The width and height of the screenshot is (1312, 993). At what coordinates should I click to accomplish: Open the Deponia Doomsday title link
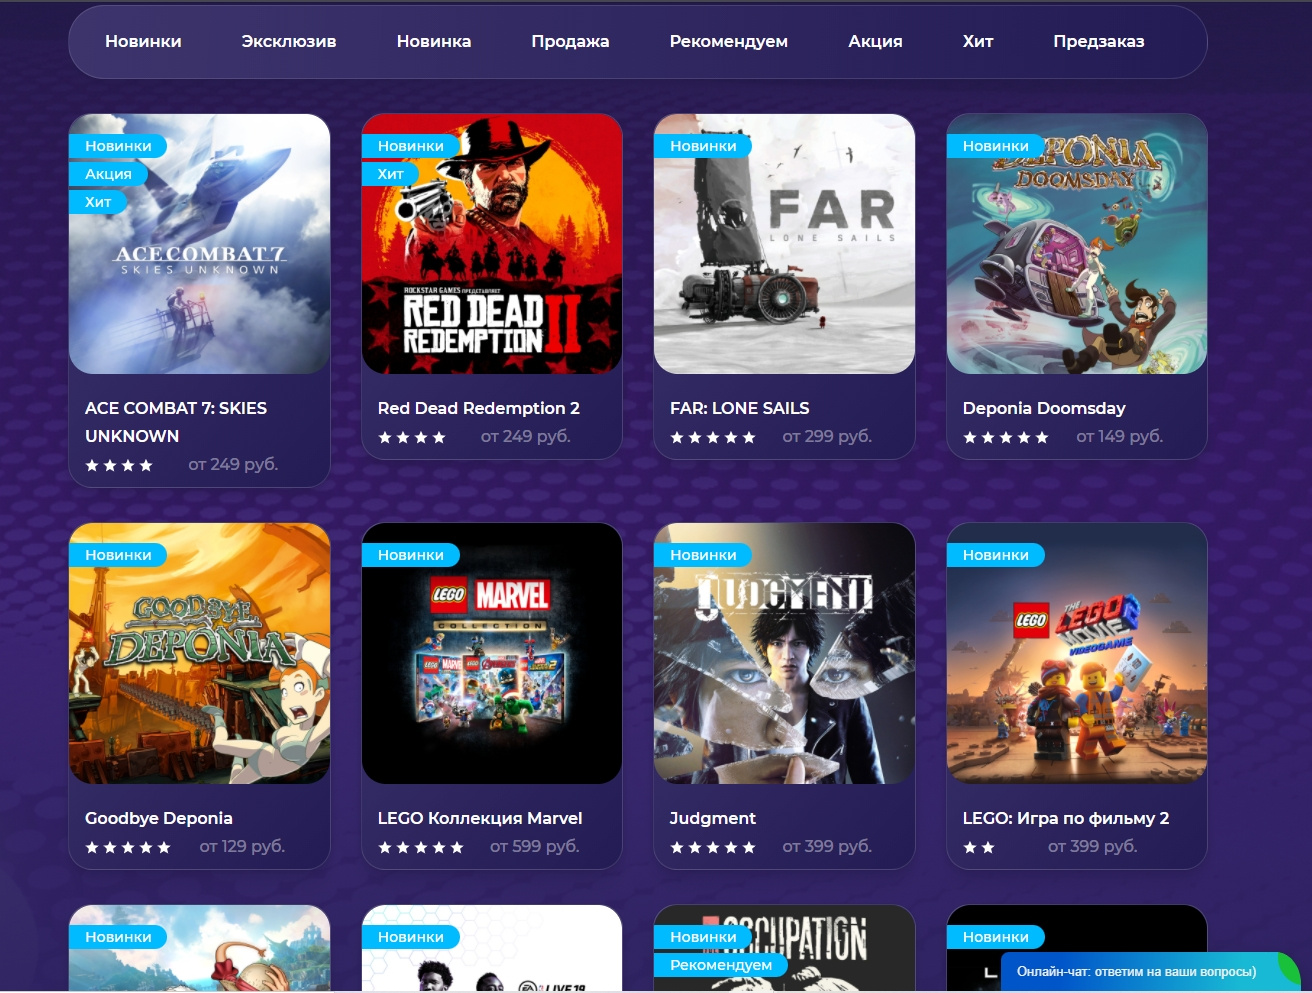pyautogui.click(x=1044, y=408)
